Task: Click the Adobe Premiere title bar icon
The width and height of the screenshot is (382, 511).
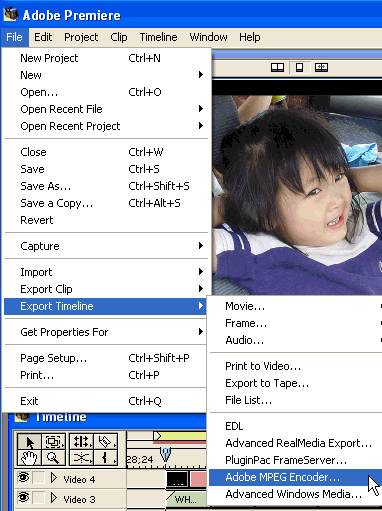Action: [11, 14]
